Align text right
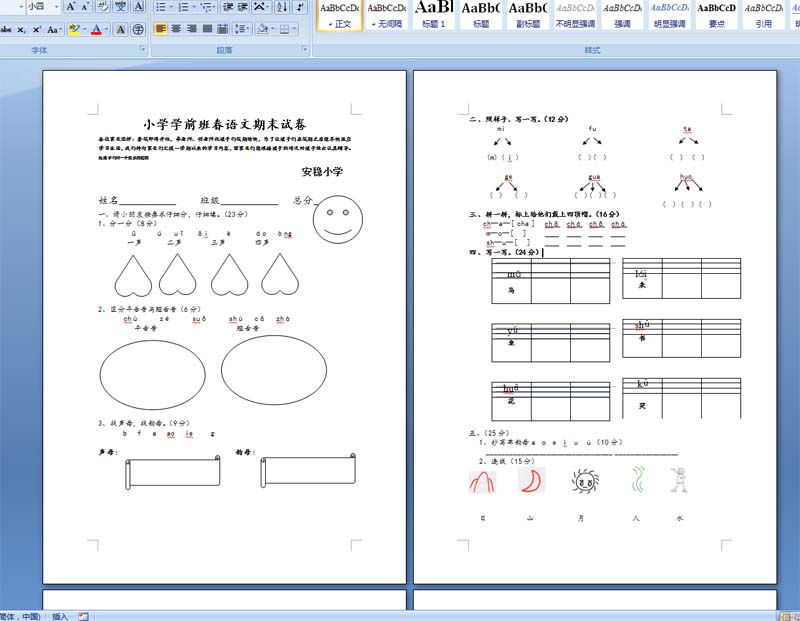Image resolution: width=800 pixels, height=621 pixels. 192,29
